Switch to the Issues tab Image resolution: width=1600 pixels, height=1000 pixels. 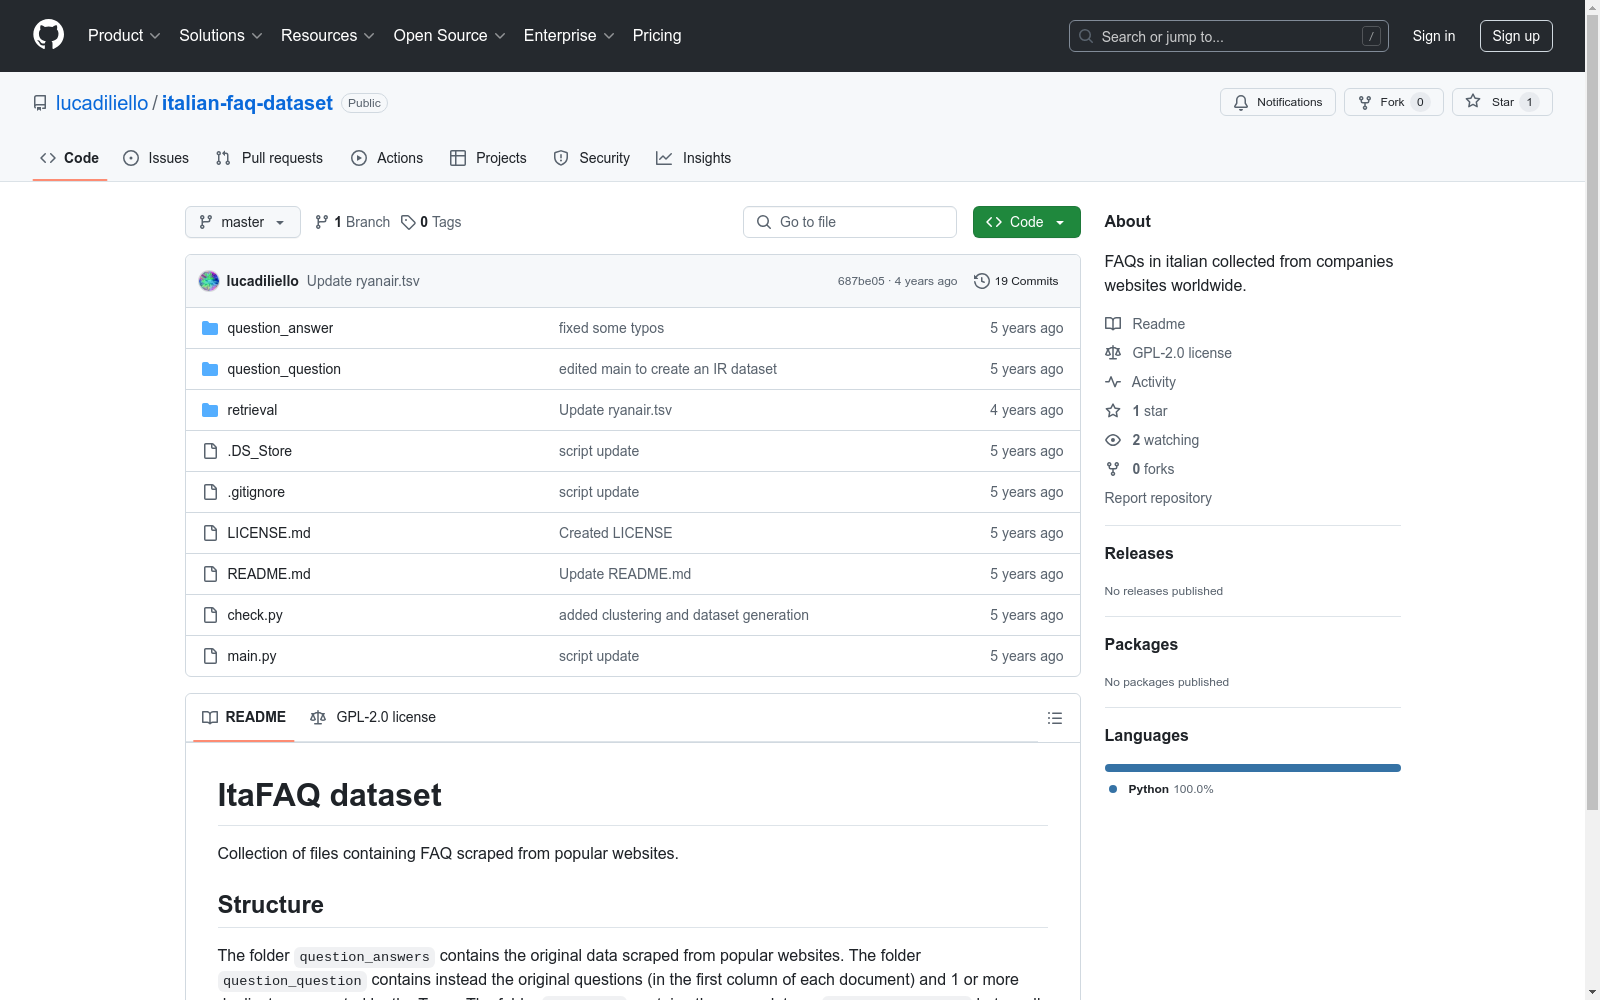156,158
